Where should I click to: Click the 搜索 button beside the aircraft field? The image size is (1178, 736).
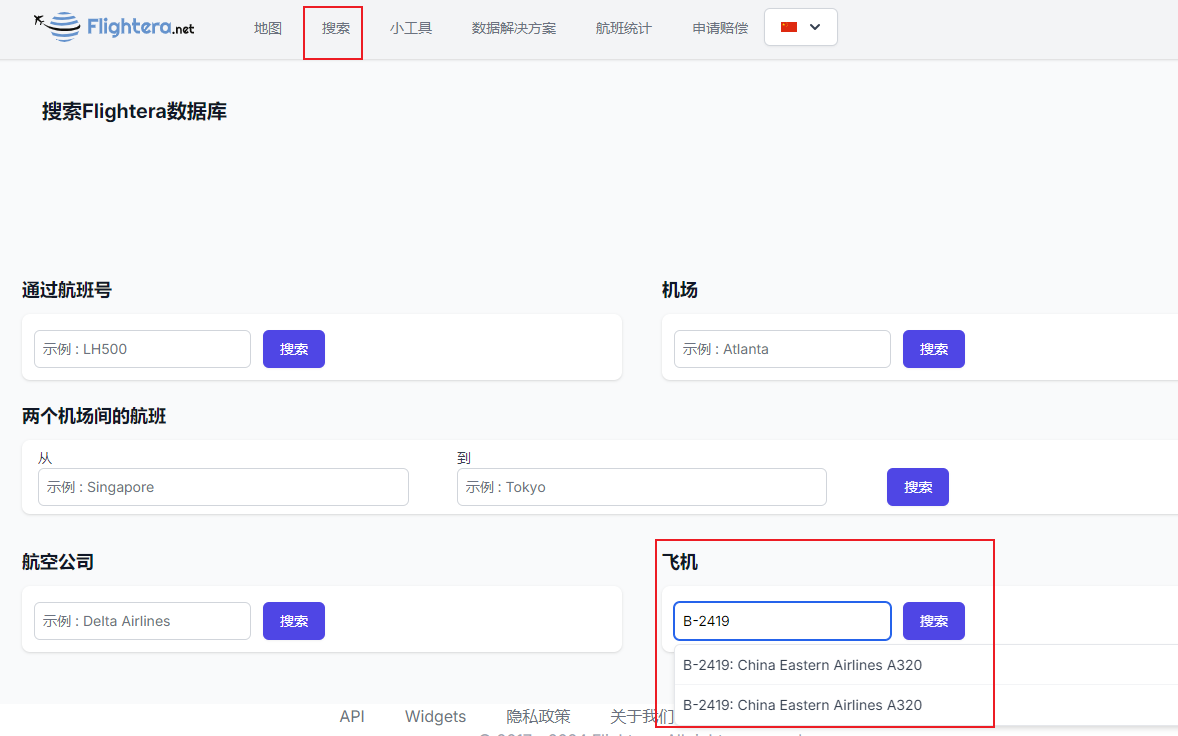[934, 621]
